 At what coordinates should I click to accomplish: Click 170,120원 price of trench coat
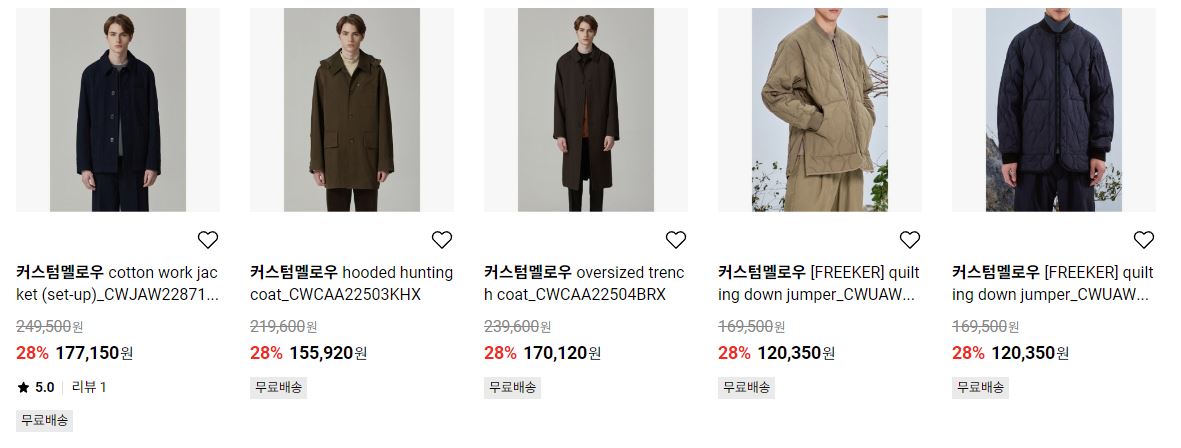coord(563,353)
